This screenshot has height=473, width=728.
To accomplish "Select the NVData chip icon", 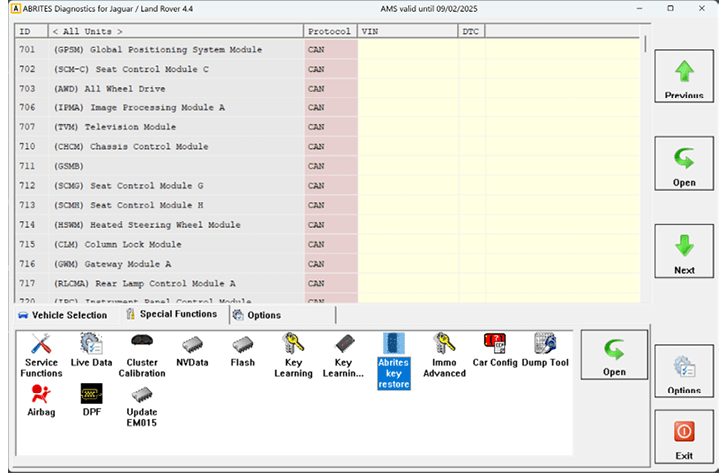I will (192, 352).
